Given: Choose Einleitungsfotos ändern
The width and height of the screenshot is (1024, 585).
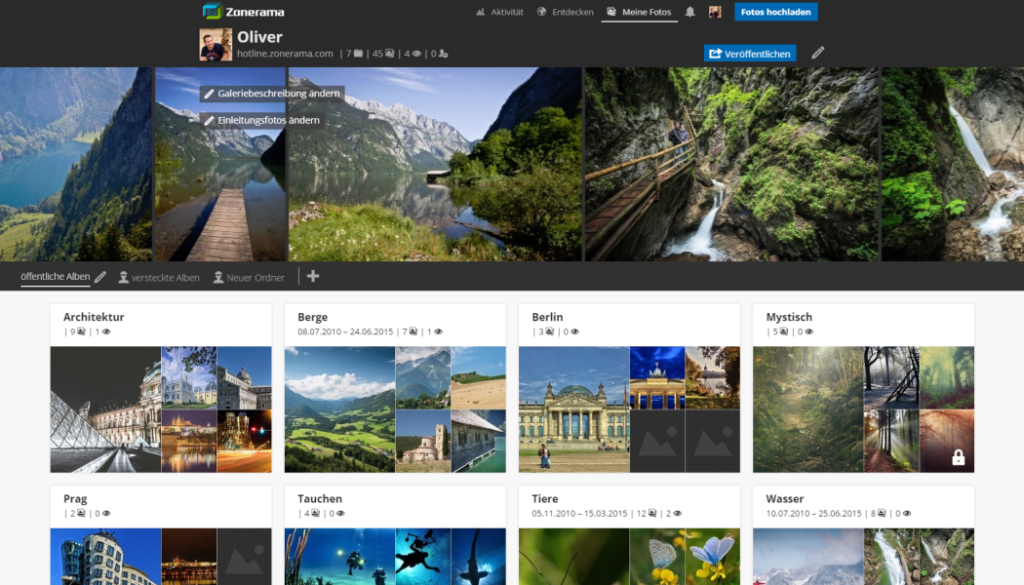Looking at the screenshot, I should tap(263, 120).
